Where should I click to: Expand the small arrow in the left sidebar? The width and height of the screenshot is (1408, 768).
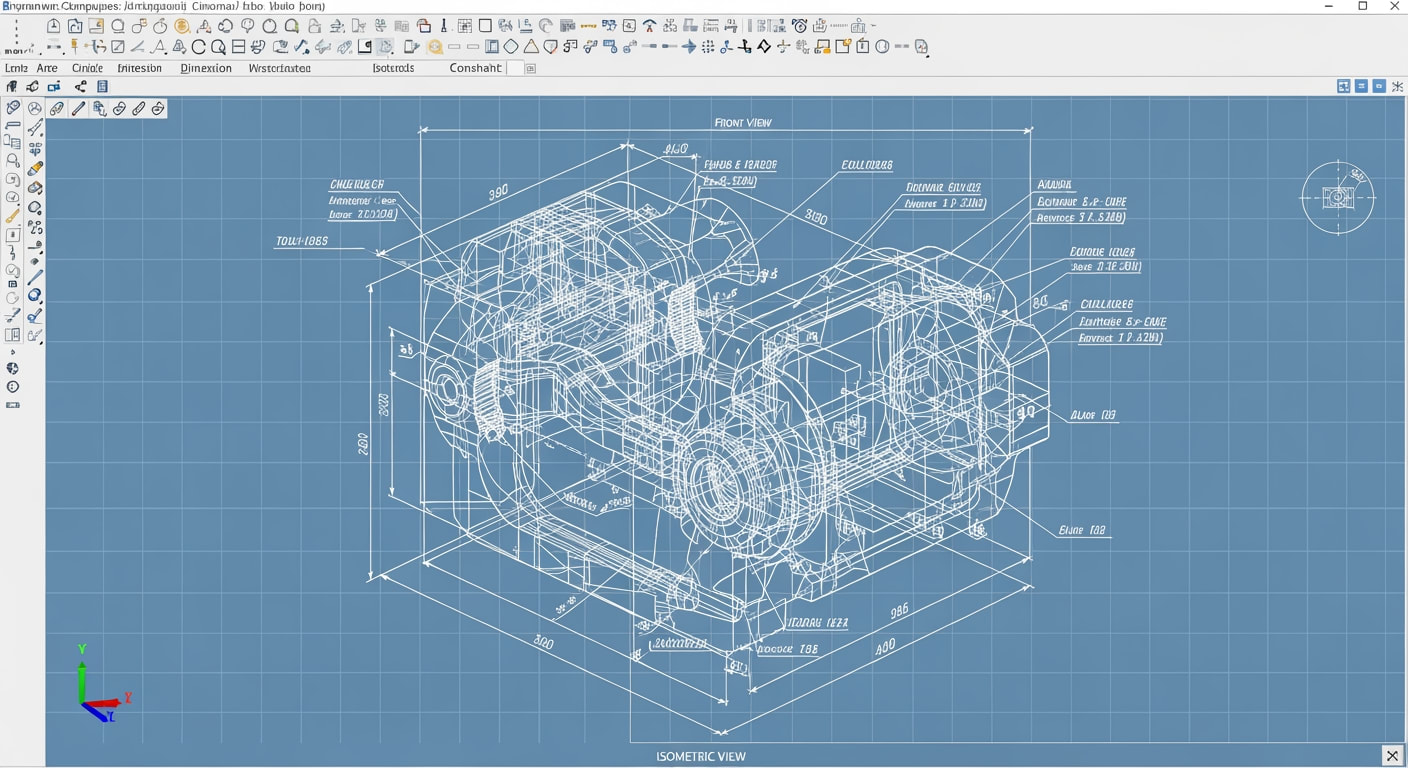click(13, 352)
